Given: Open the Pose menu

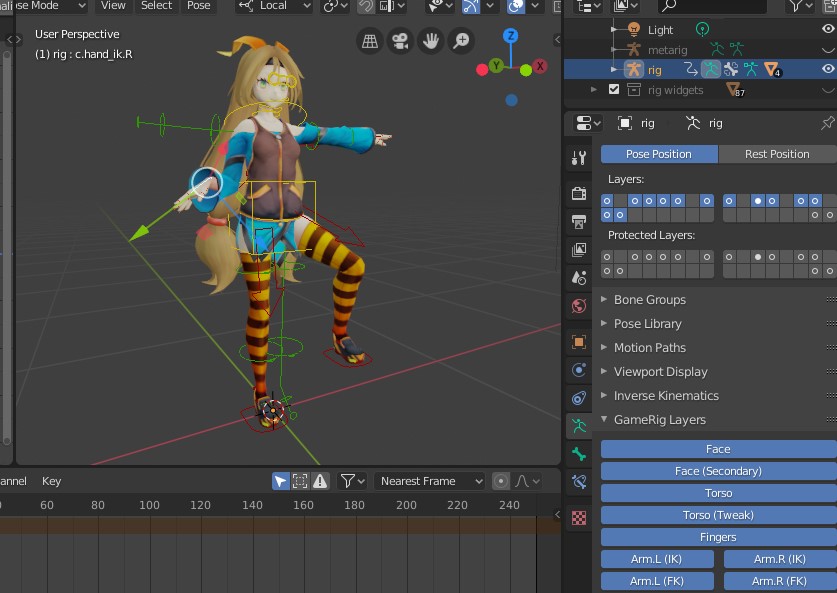Looking at the screenshot, I should (x=199, y=6).
